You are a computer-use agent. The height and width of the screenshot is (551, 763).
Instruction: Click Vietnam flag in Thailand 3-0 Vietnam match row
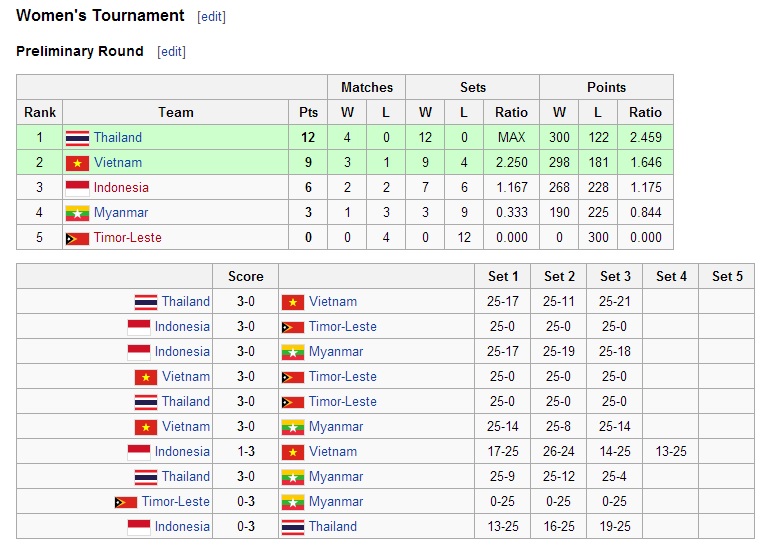point(293,302)
